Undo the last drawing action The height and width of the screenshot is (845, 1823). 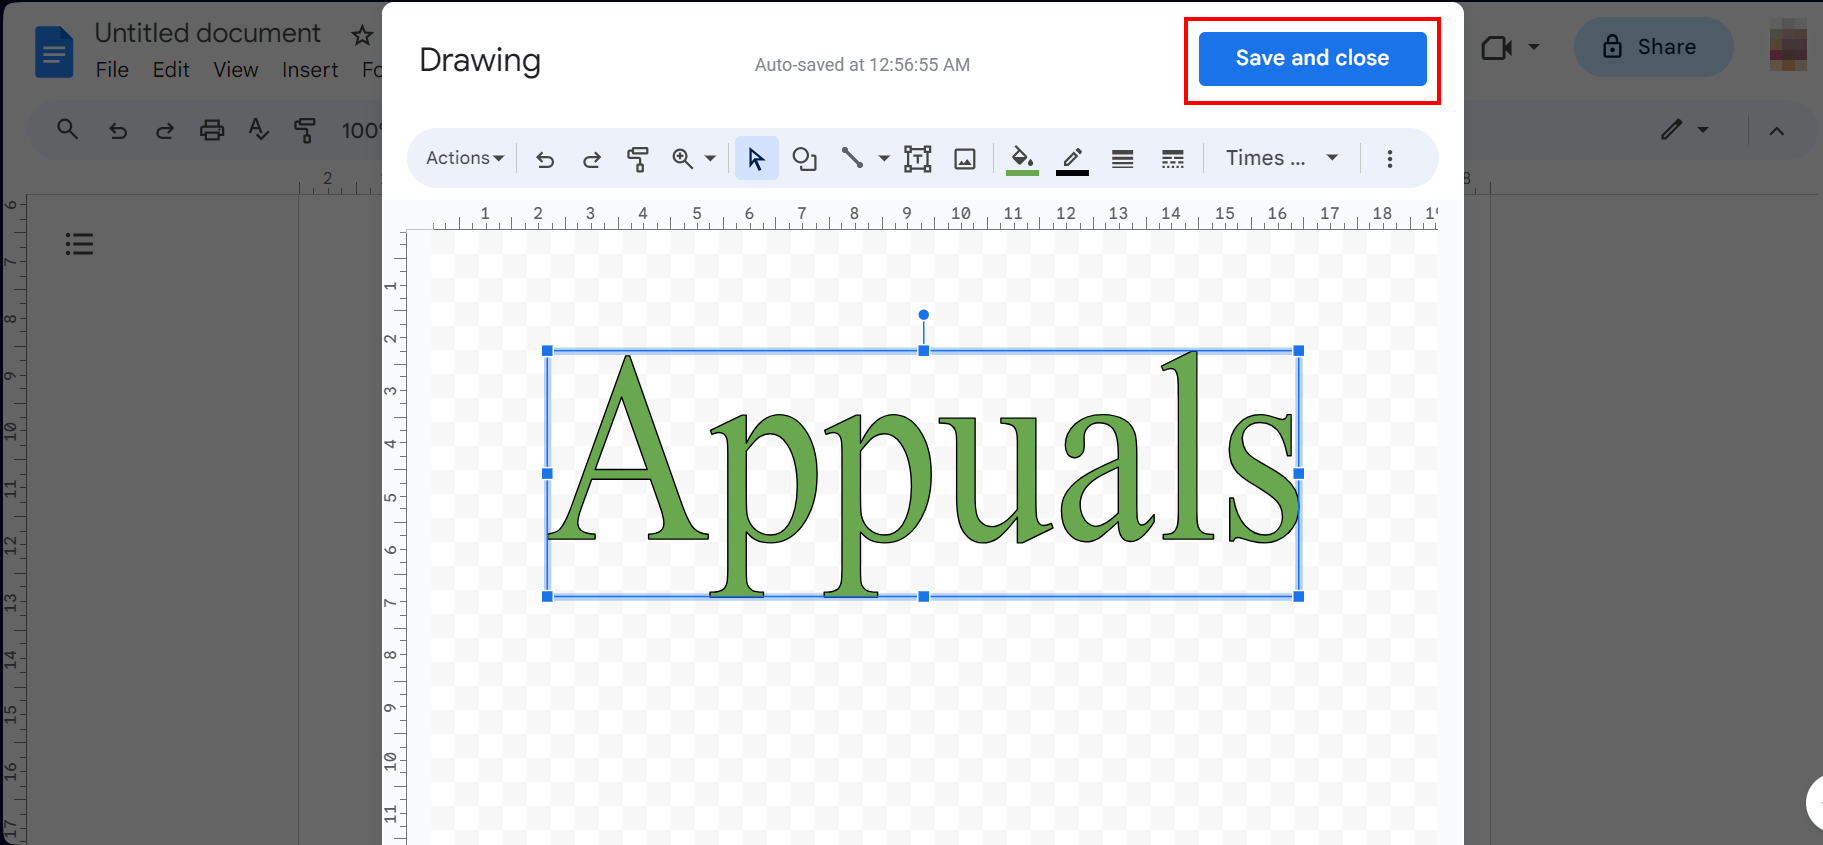click(x=545, y=159)
